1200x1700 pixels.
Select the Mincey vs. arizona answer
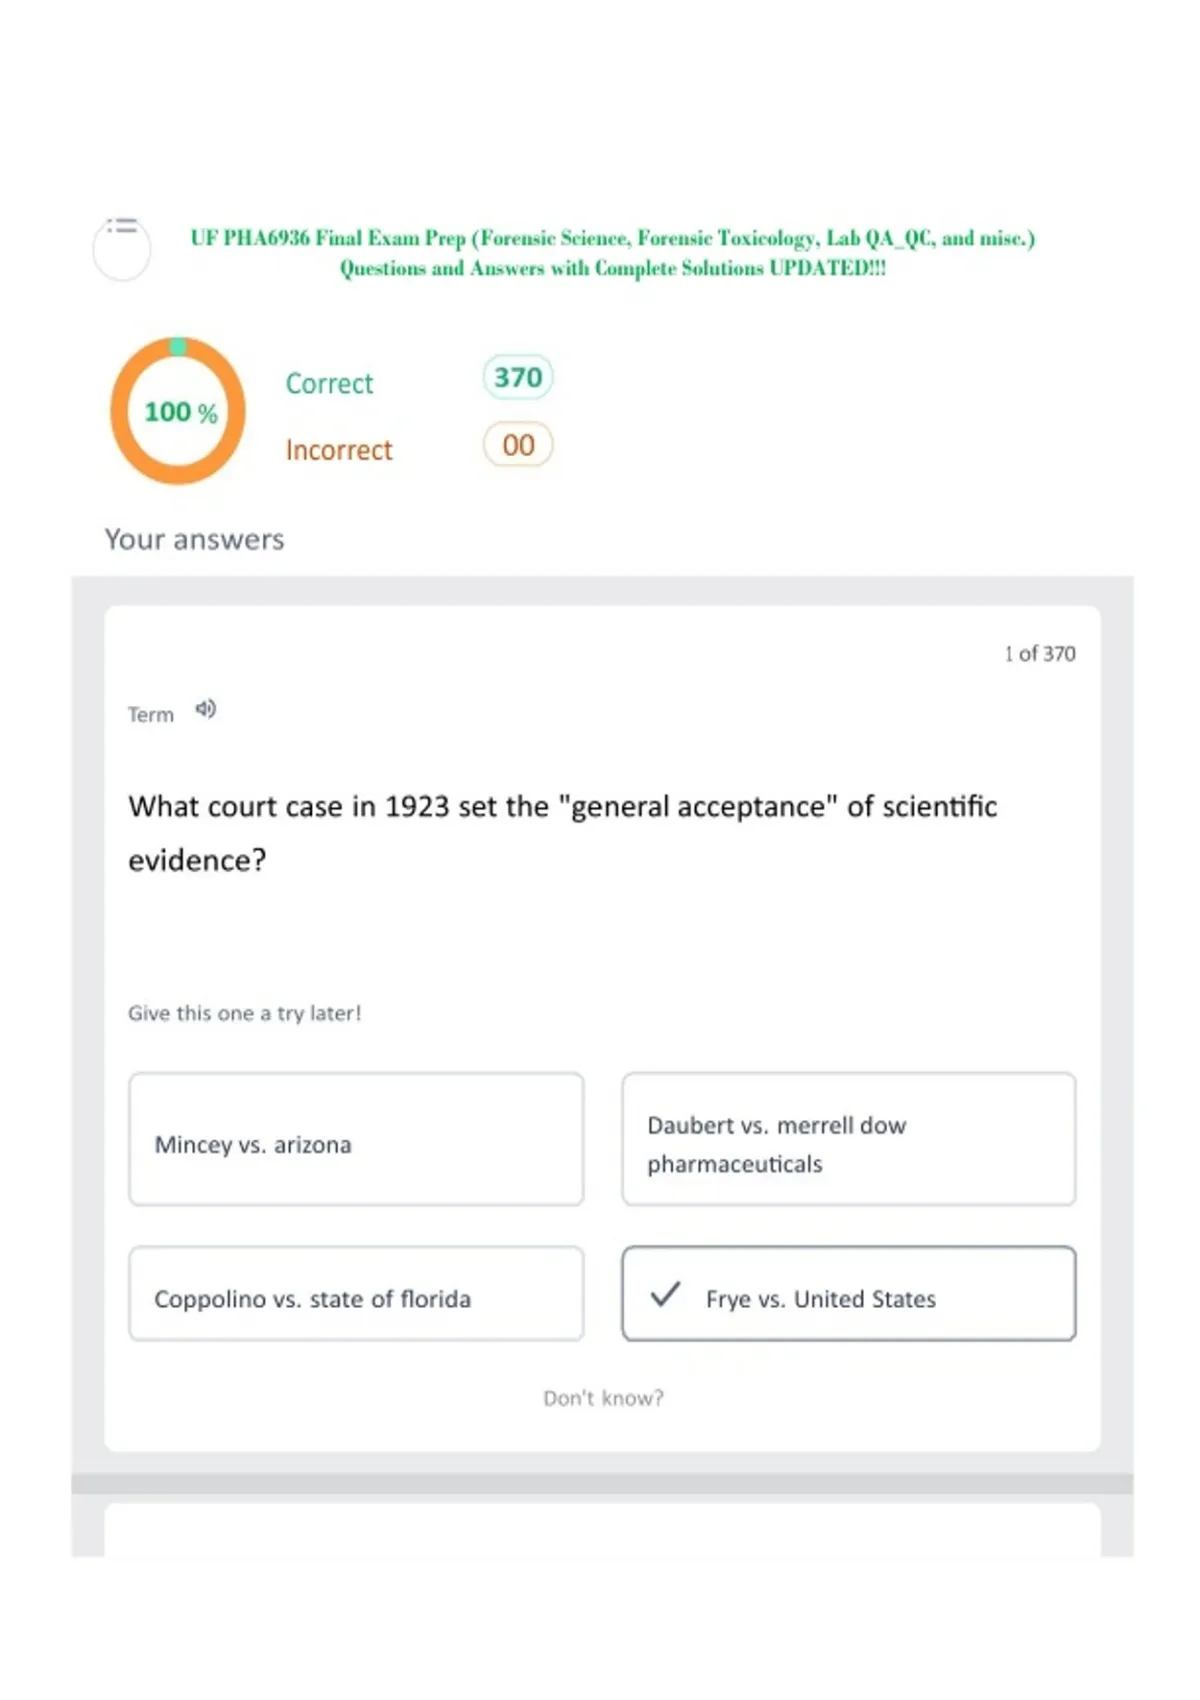pos(356,1139)
